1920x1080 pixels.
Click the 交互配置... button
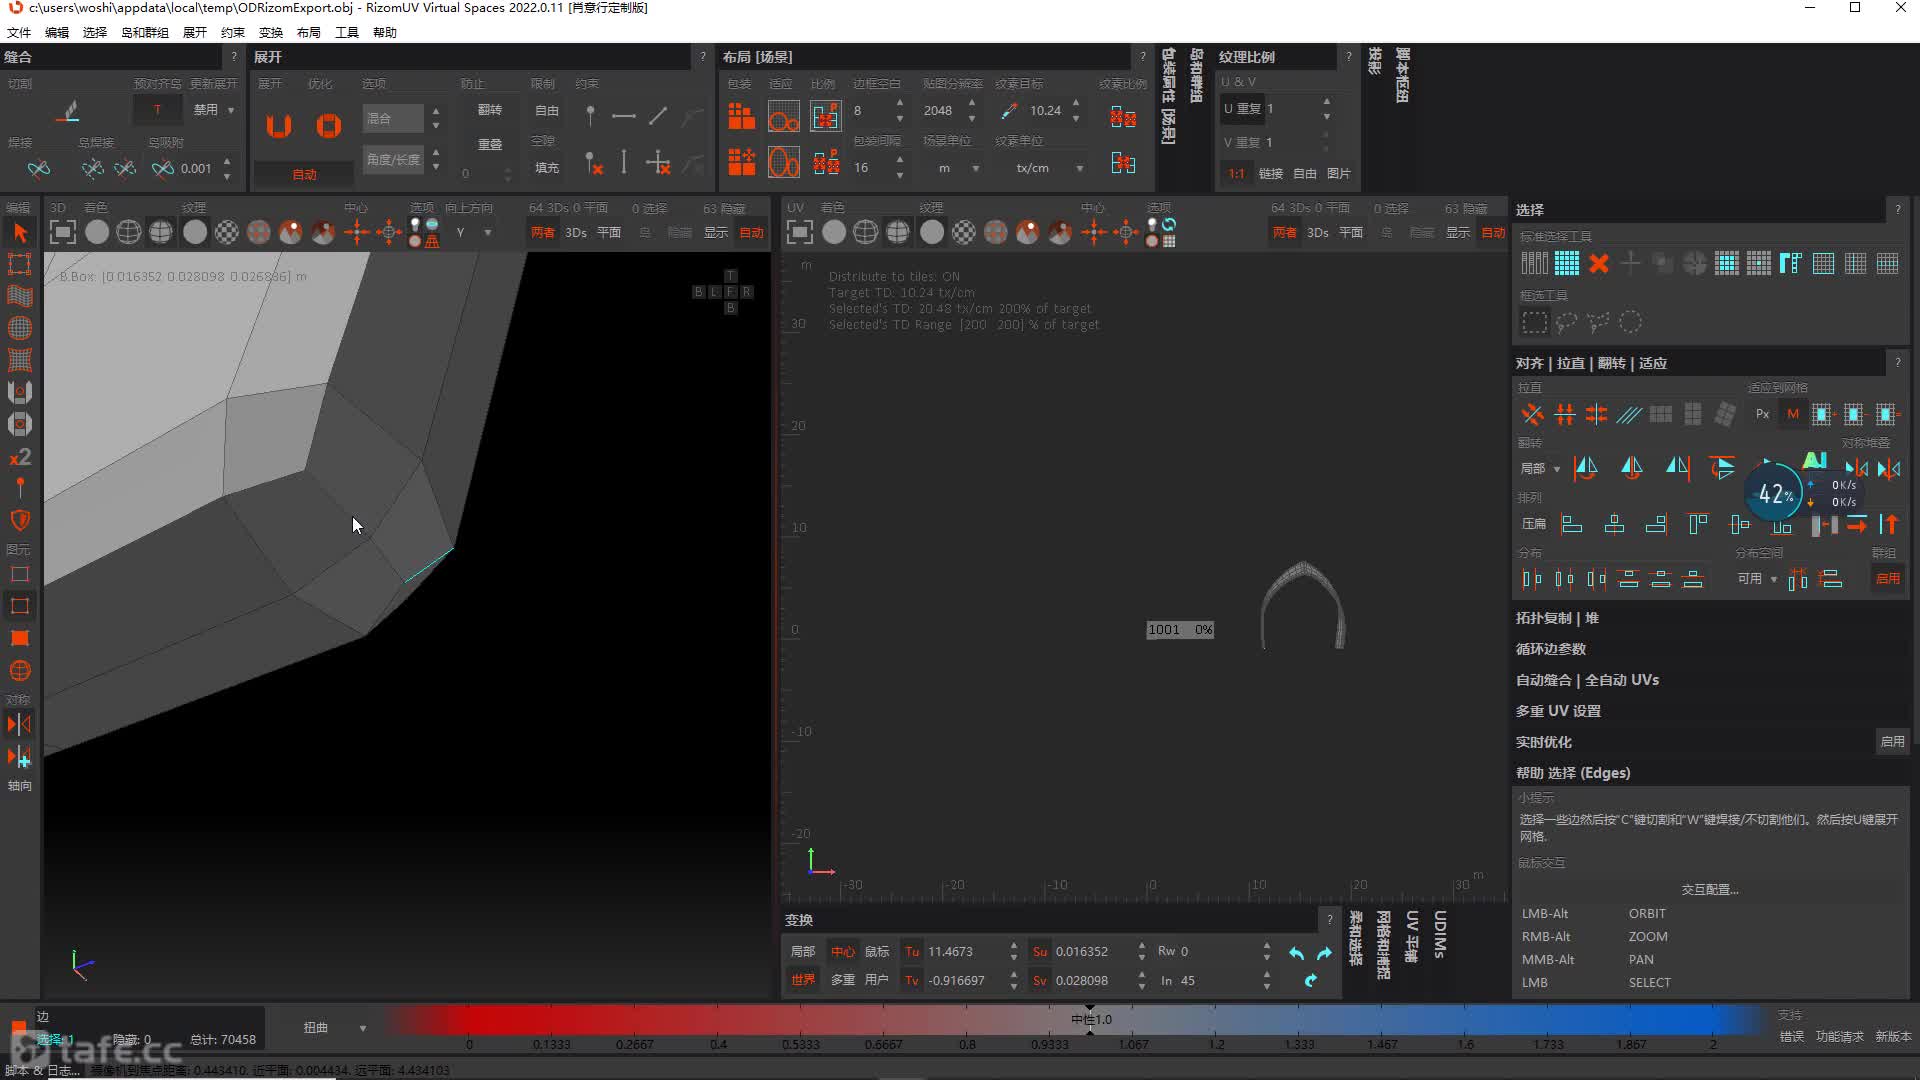coord(1710,889)
